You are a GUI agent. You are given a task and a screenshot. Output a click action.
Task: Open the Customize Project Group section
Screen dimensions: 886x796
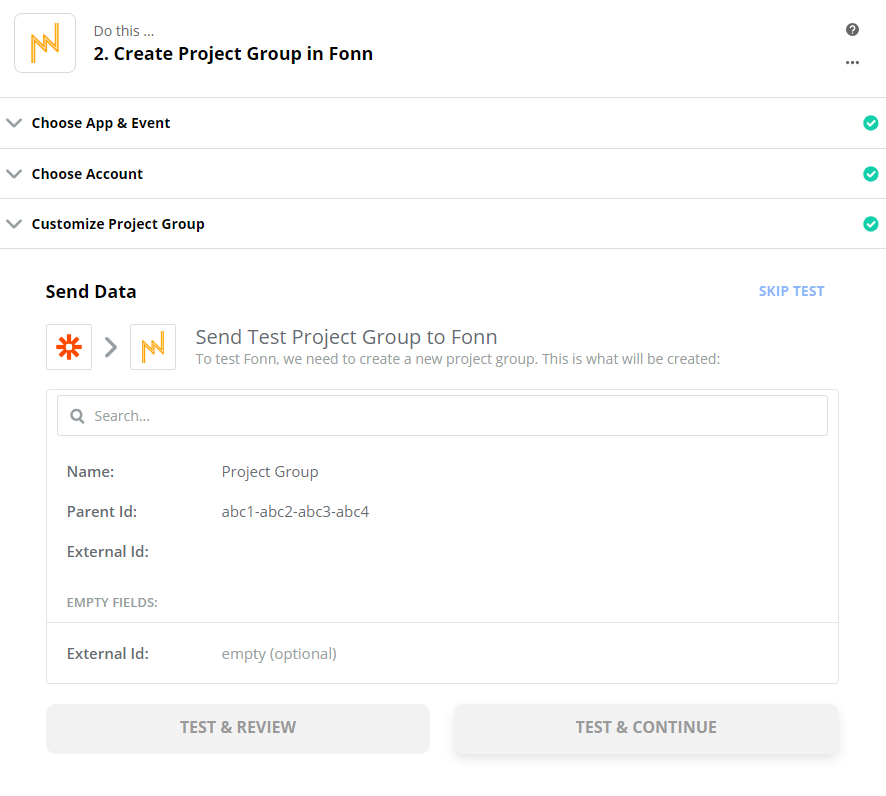(x=443, y=224)
